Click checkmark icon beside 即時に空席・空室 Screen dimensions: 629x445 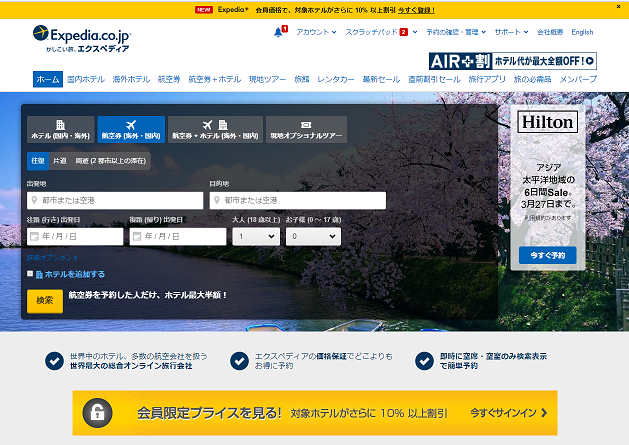(424, 361)
